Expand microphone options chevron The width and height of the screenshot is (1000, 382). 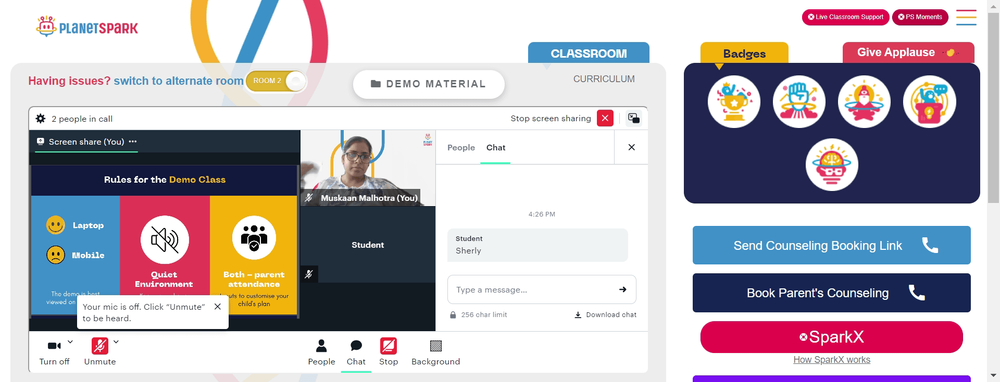(116, 342)
